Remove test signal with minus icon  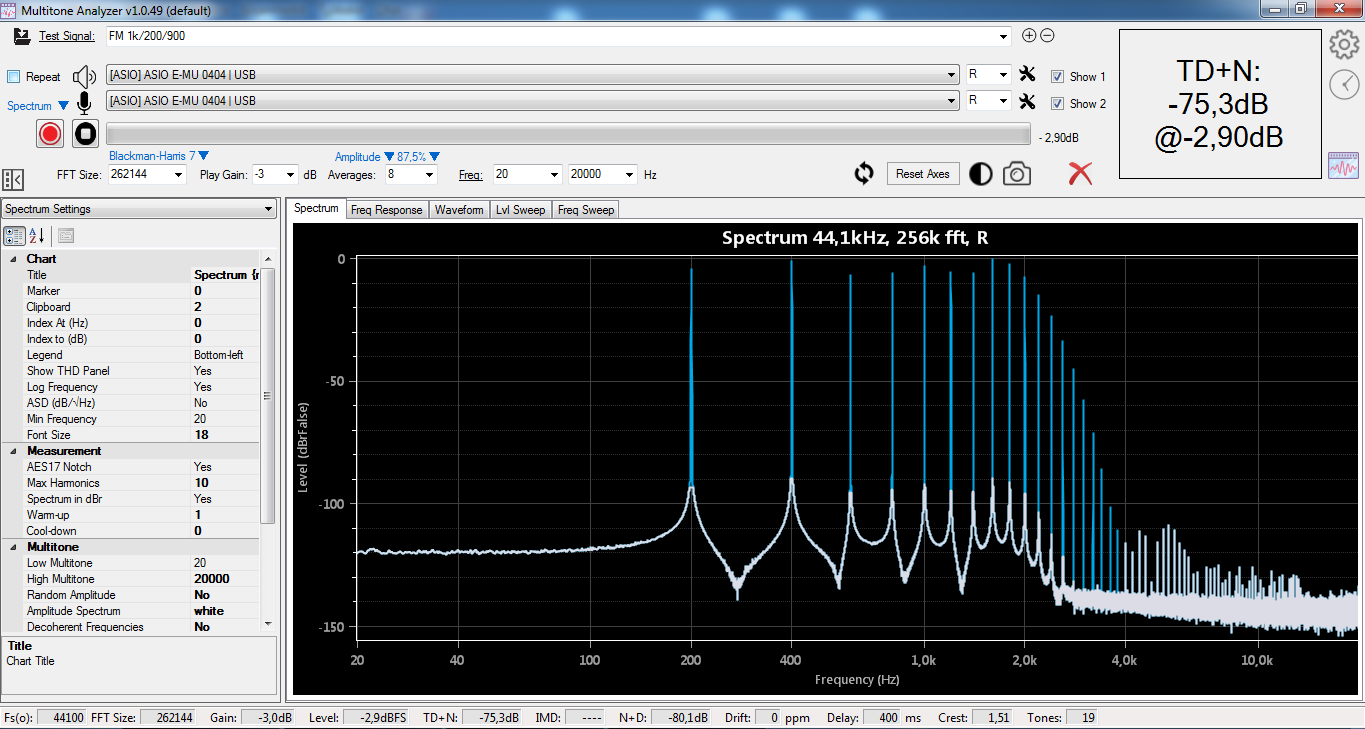click(x=1047, y=36)
